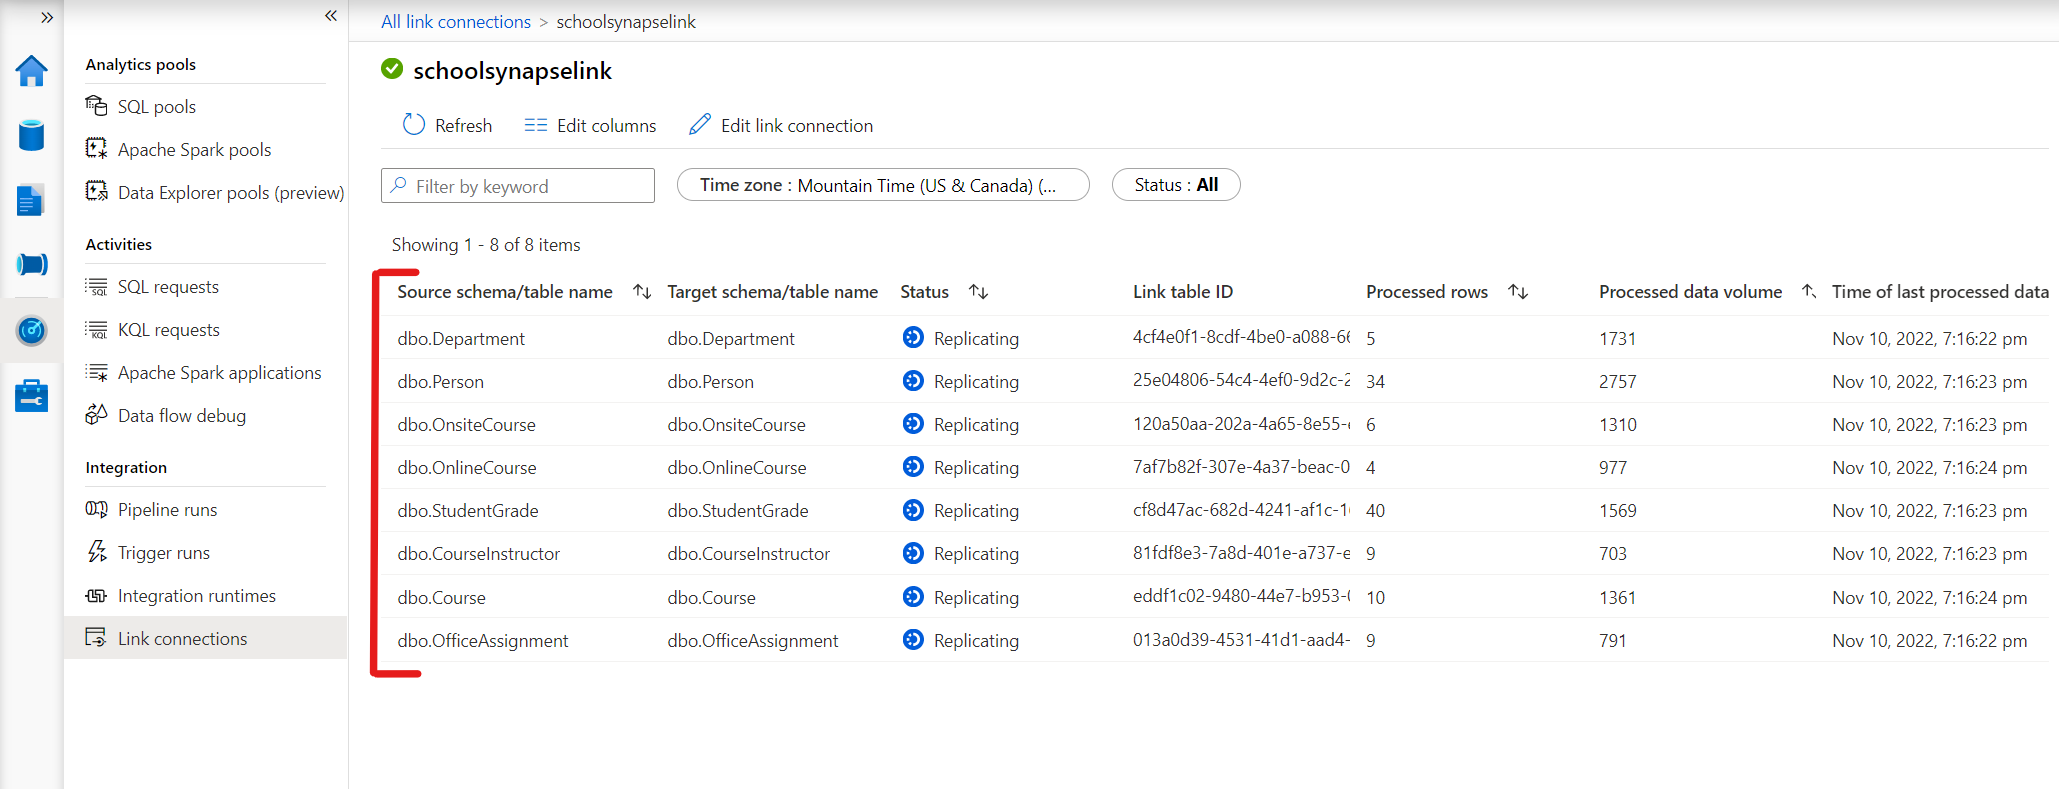Screen dimensions: 2059x789
Task: Open the Time zone filter dropdown
Action: click(x=882, y=185)
